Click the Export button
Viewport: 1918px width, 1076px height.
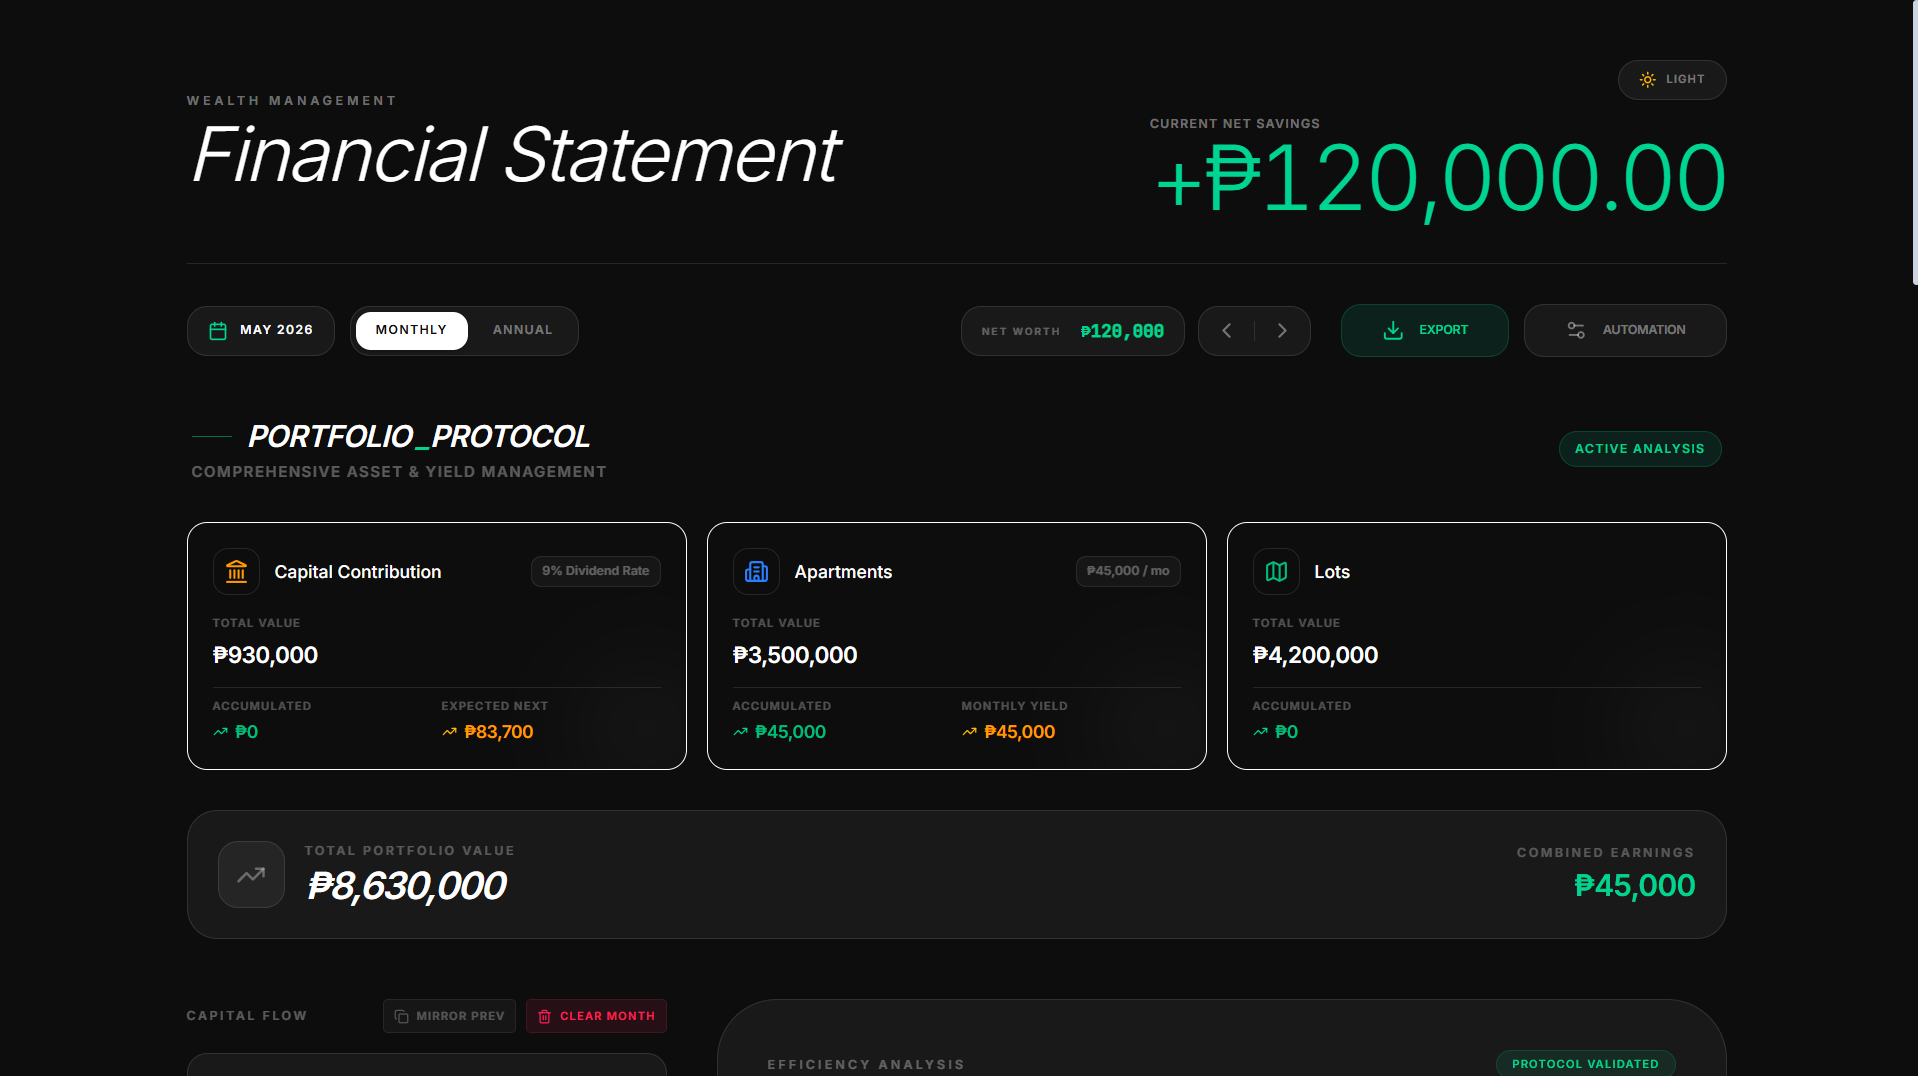[x=1424, y=330]
